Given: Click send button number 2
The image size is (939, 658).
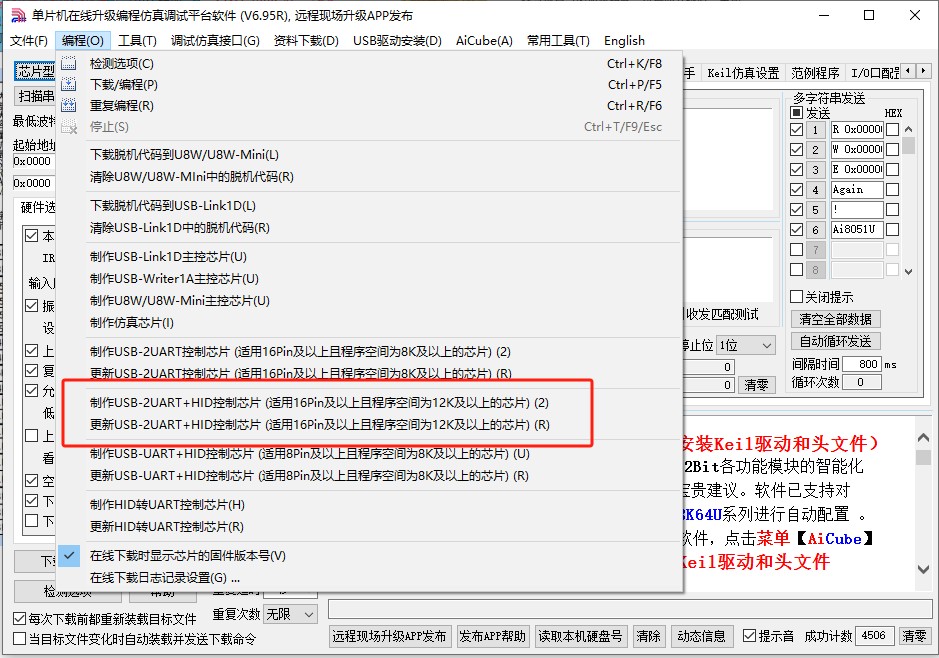Looking at the screenshot, I should pos(815,150).
